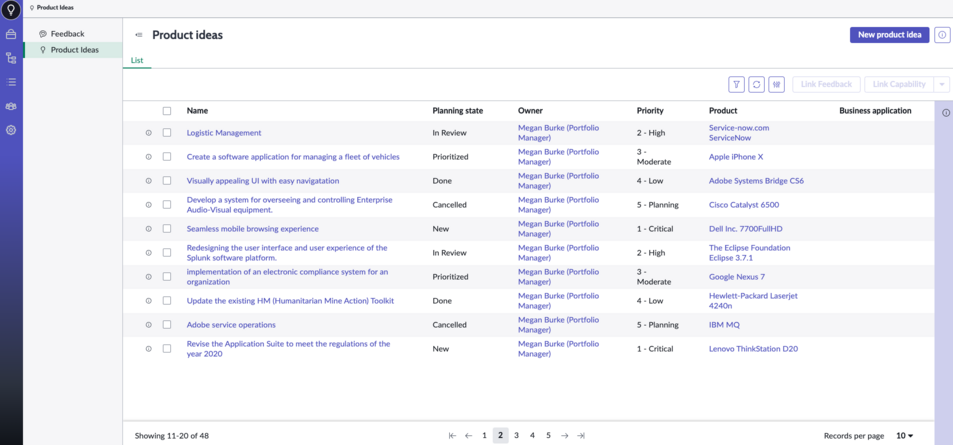Click the lightbulb logo icon in sidebar
953x445 pixels.
click(x=11, y=10)
